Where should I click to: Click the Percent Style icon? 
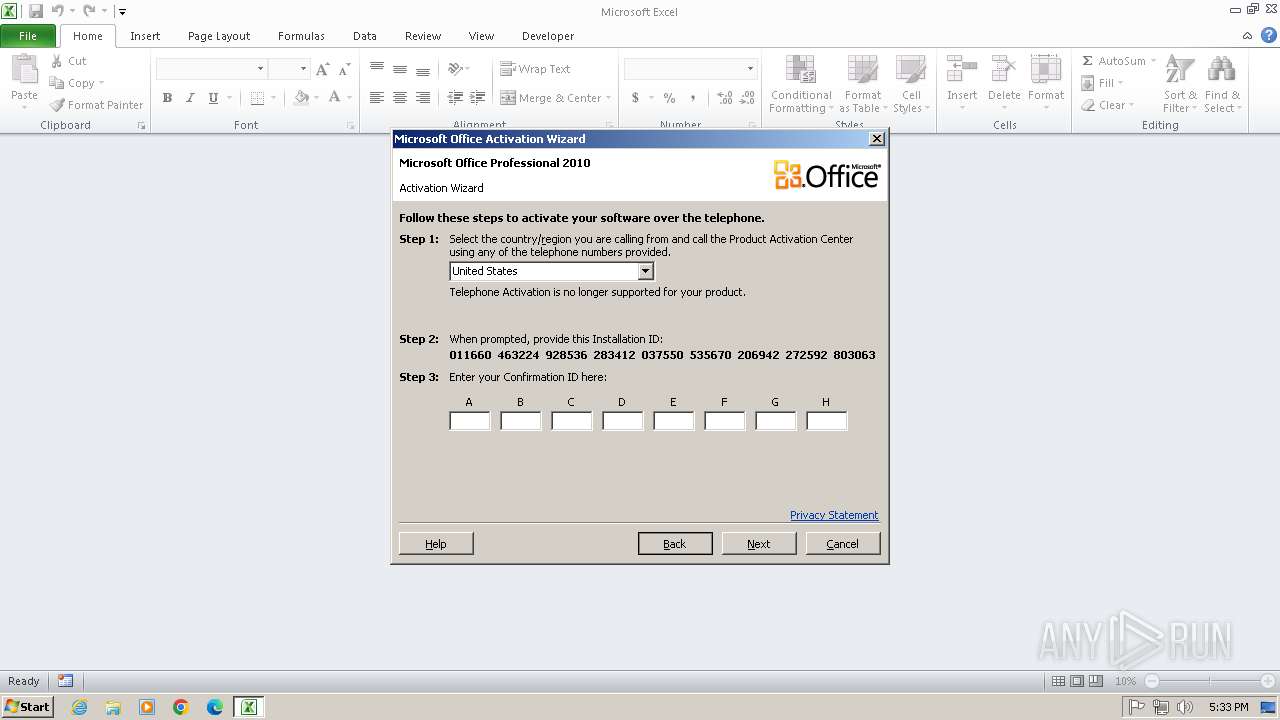tap(669, 98)
